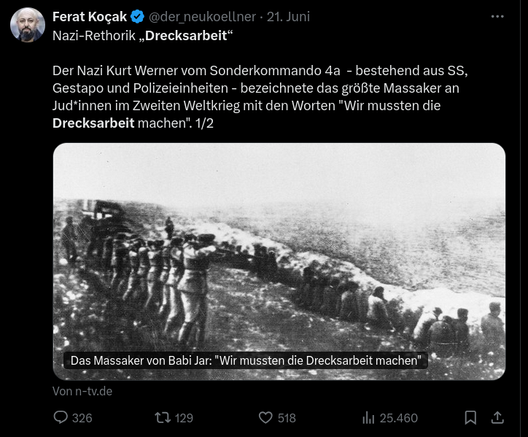Open the @der_neukoellner handle link
Screen dimensions: 528x437
[202, 17]
